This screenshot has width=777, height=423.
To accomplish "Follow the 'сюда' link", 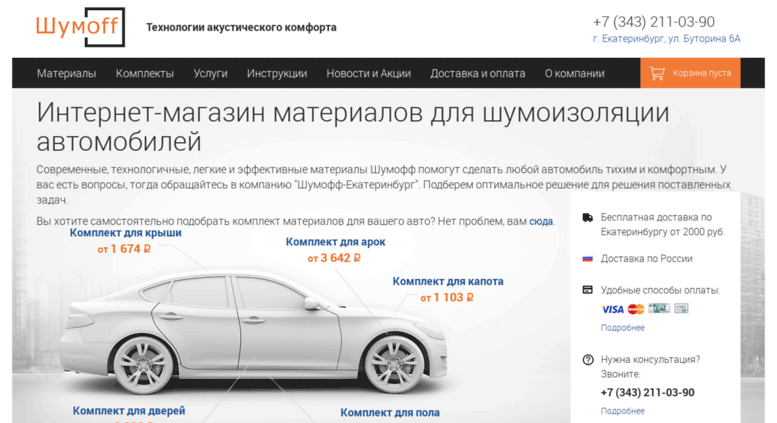I will [x=541, y=221].
